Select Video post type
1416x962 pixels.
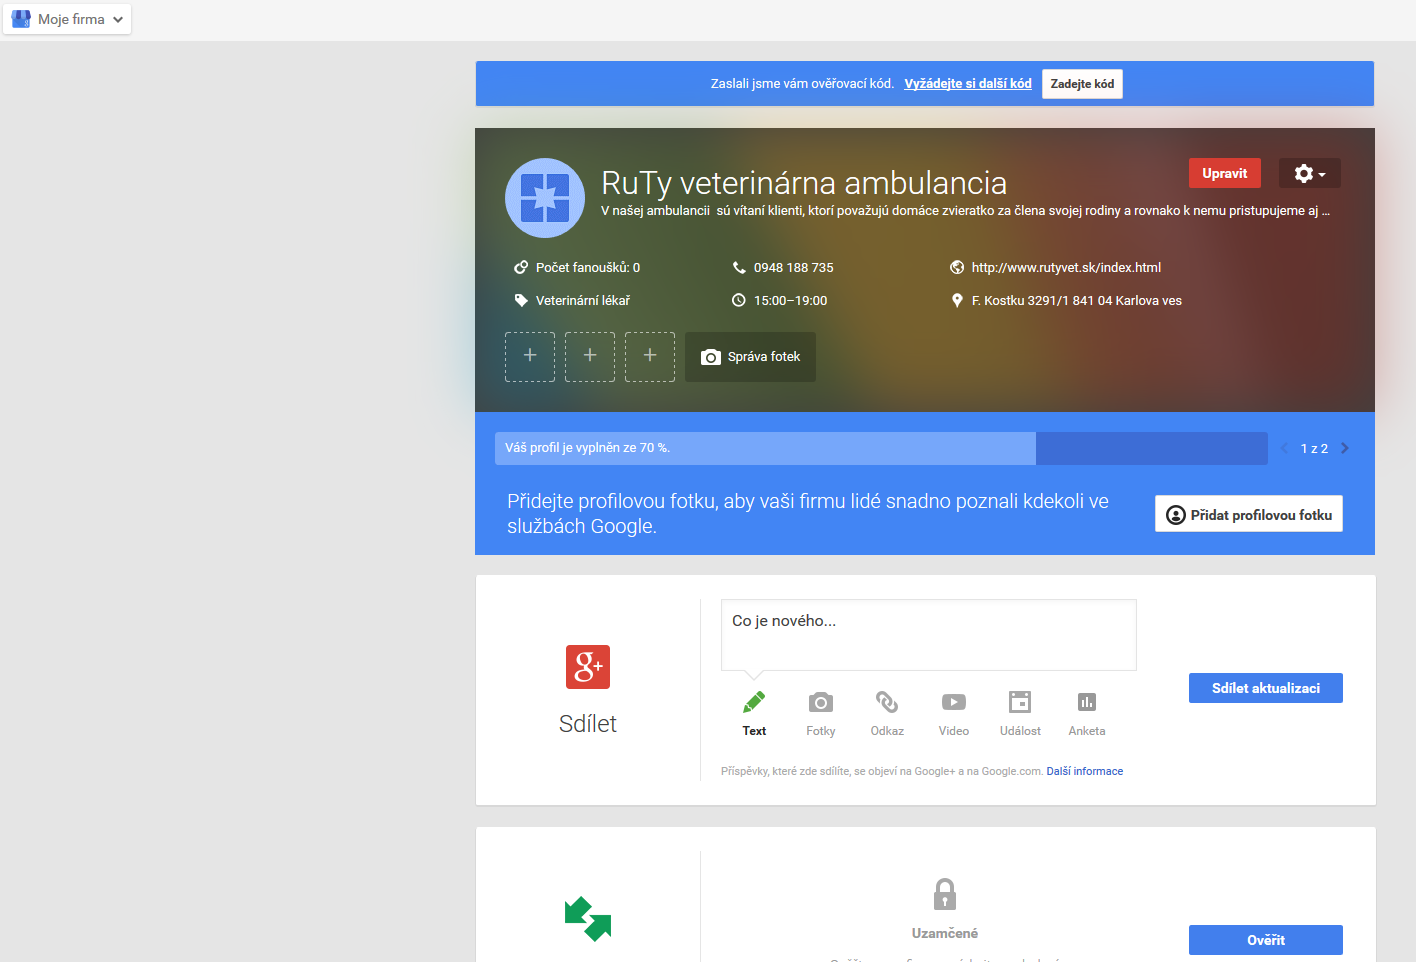click(x=954, y=713)
